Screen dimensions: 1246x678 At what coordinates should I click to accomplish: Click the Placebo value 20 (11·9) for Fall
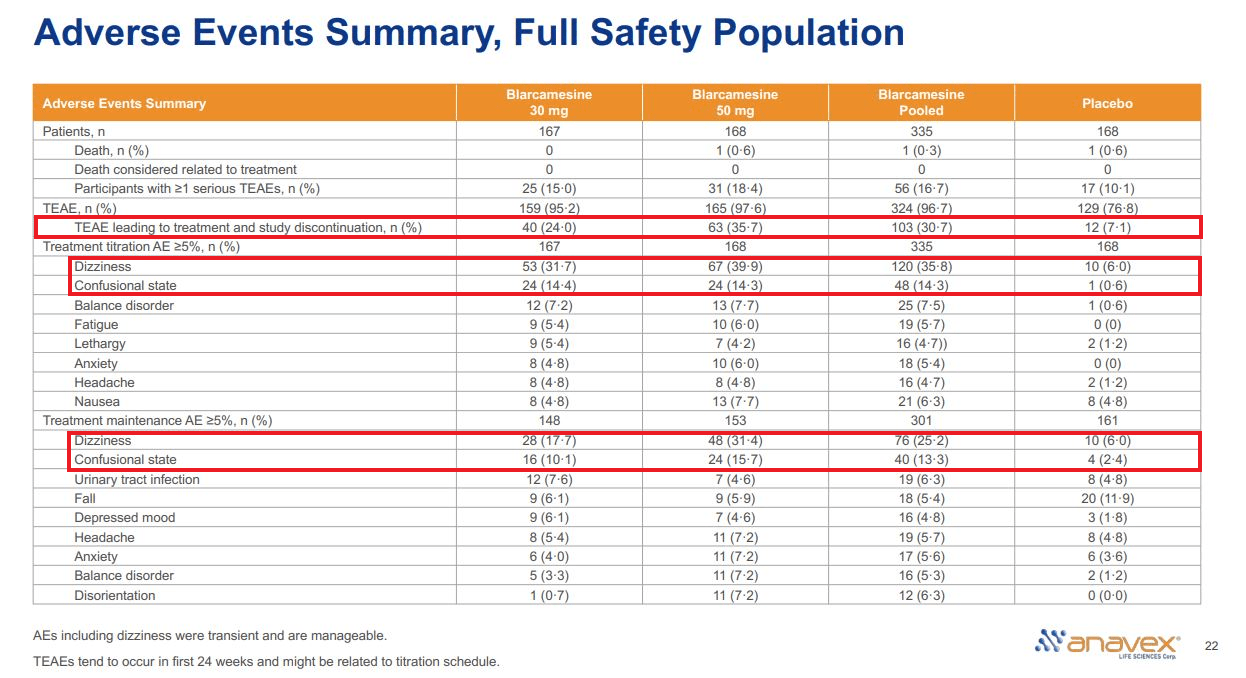[x=1106, y=498]
